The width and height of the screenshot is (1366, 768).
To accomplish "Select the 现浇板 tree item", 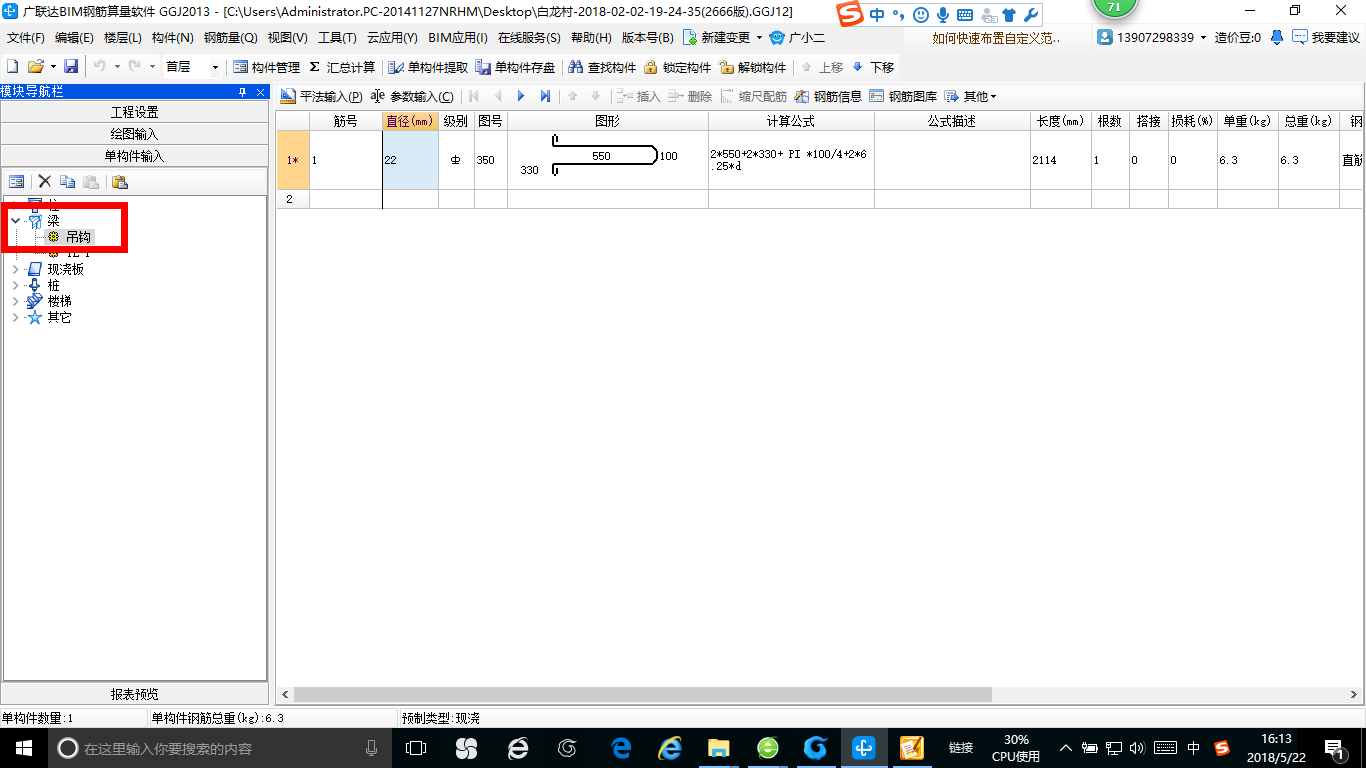I will (65, 269).
